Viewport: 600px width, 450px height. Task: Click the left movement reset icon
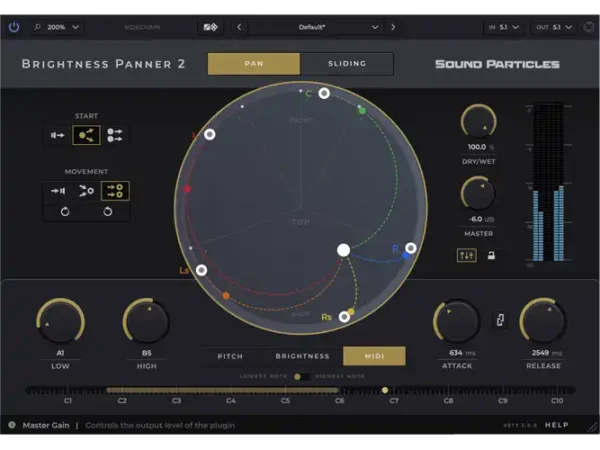(65, 211)
